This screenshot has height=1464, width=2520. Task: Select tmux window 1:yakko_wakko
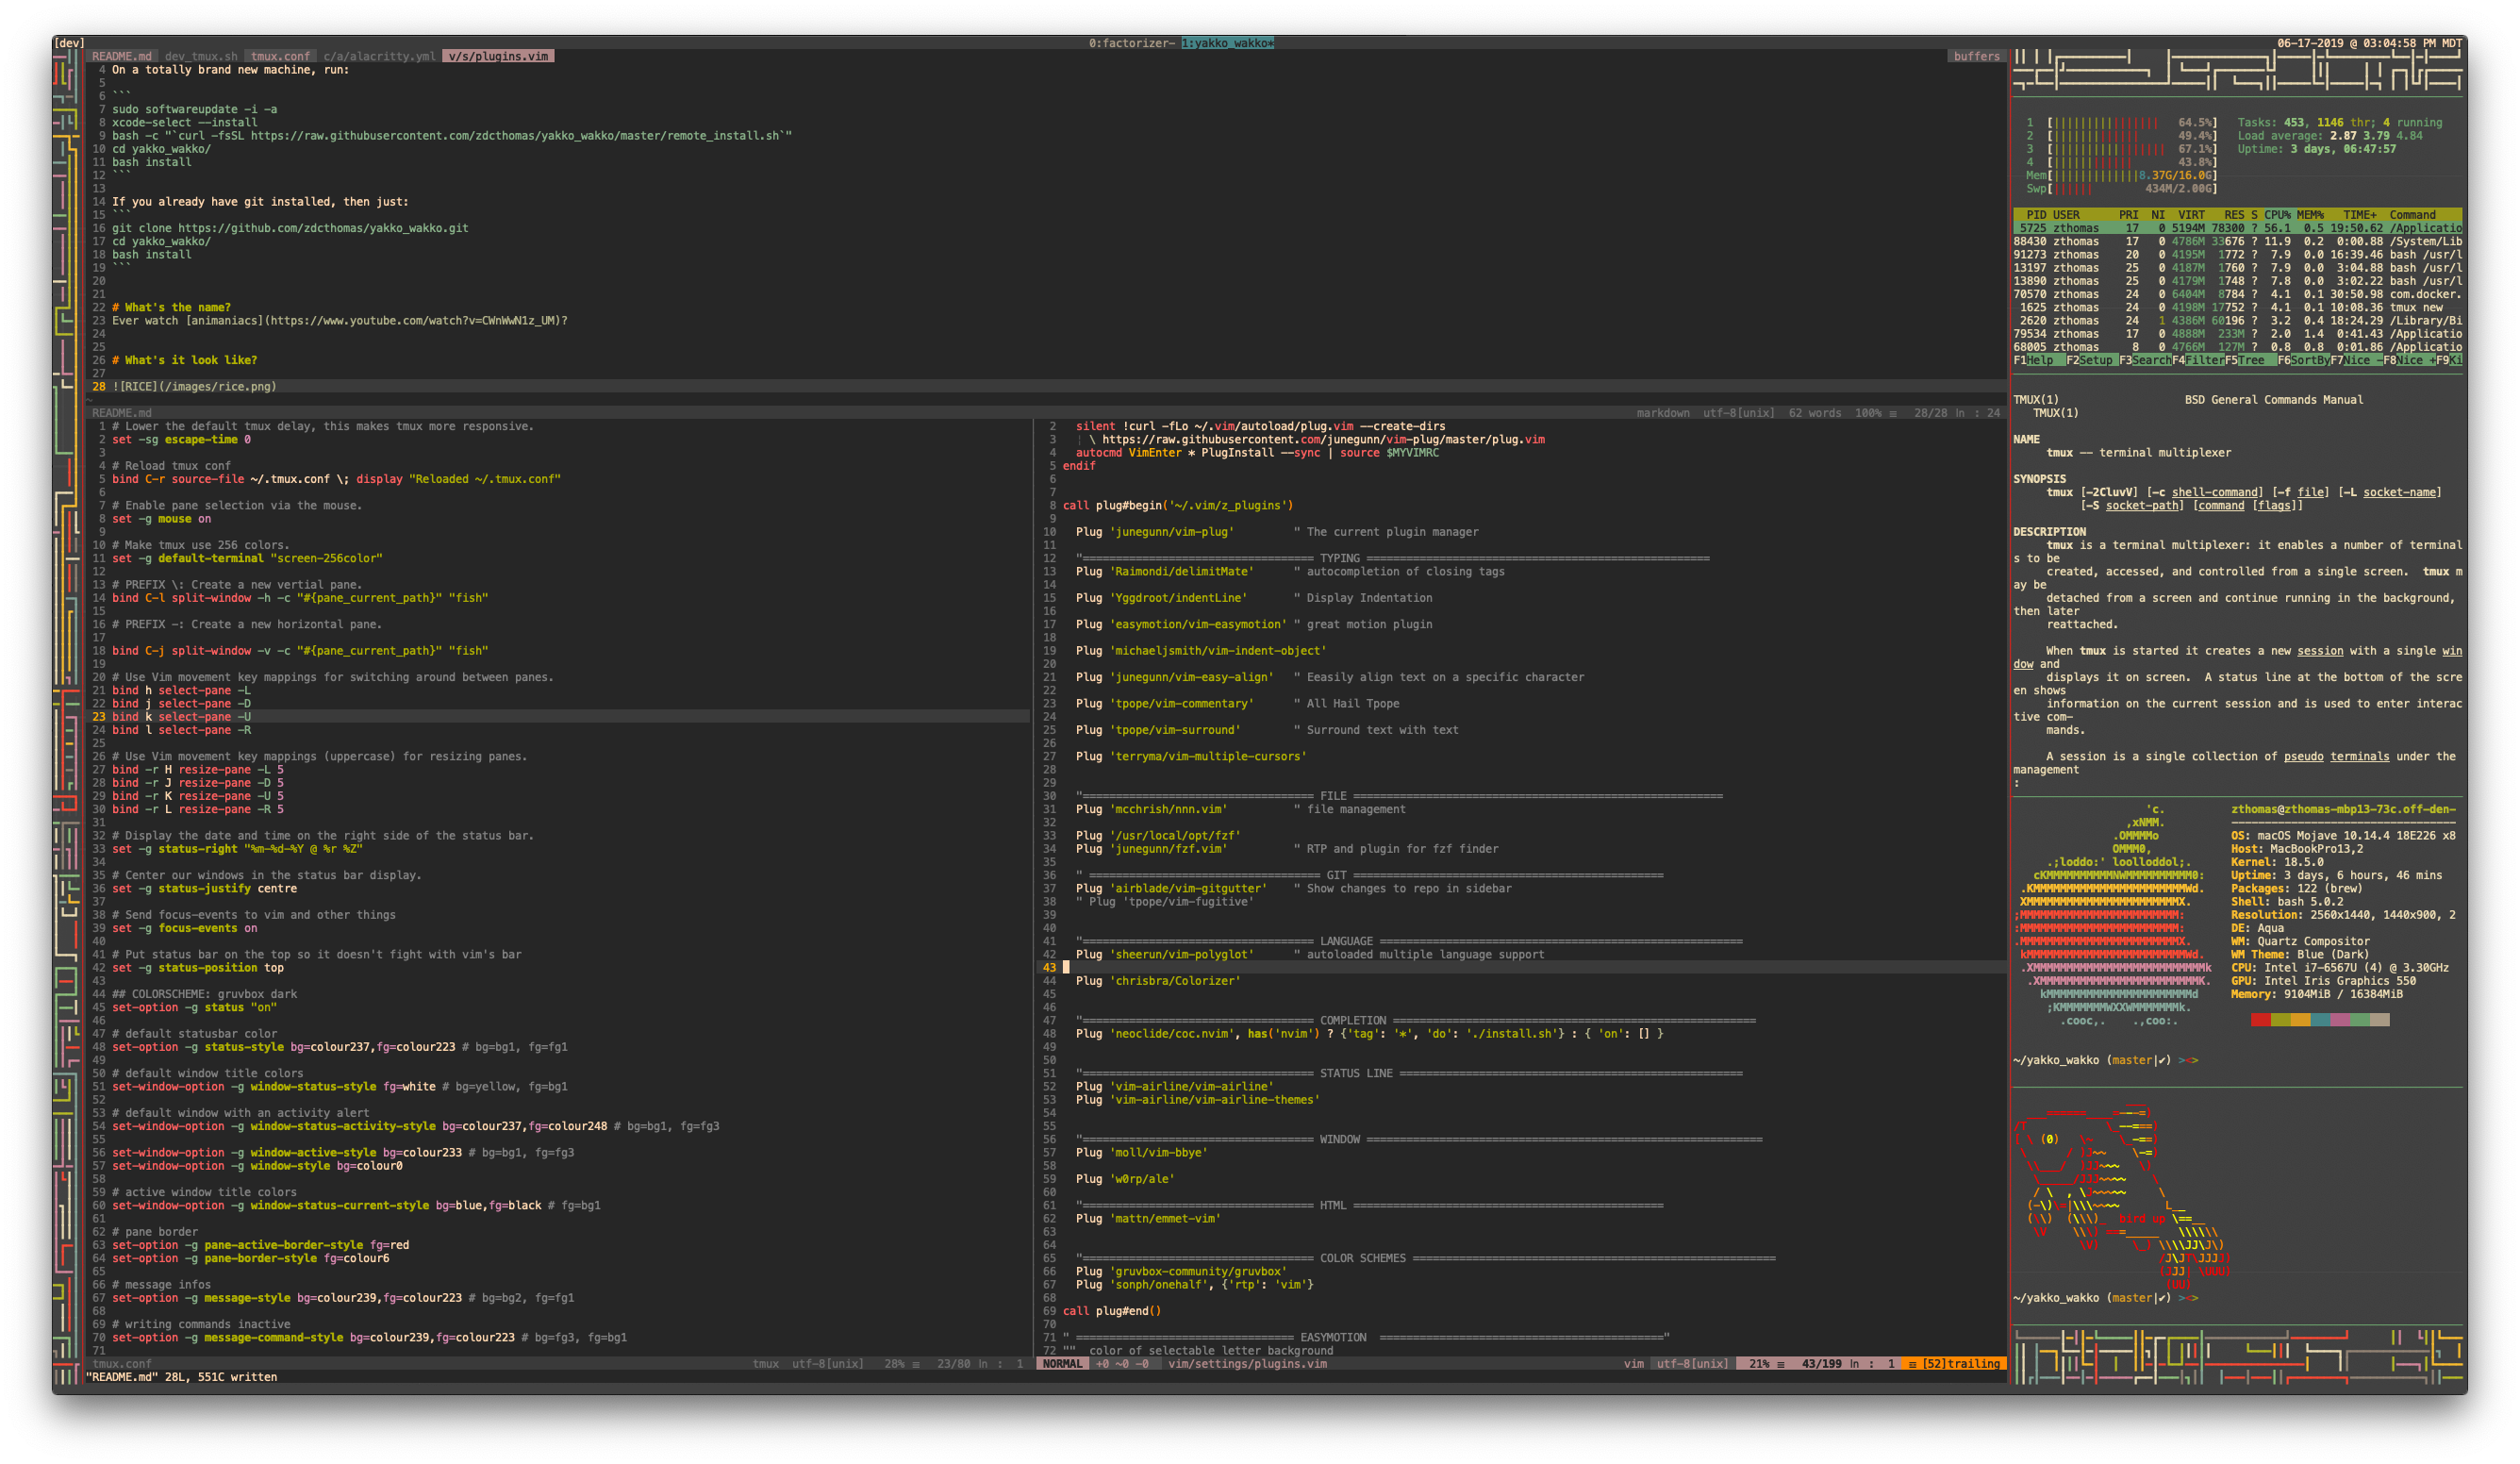(x=1227, y=43)
